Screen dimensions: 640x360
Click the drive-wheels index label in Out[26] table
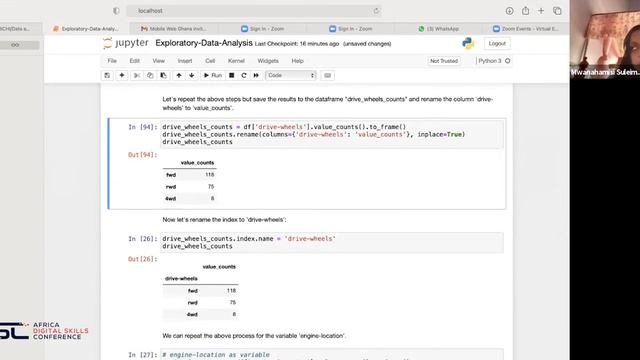181,278
